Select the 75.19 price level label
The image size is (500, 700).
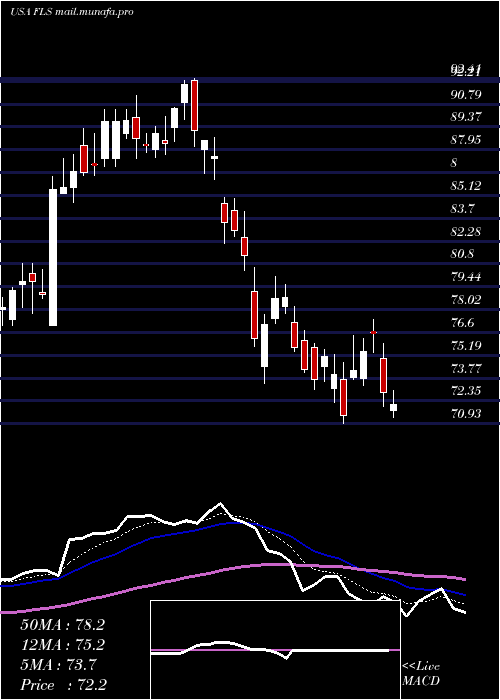(x=466, y=346)
